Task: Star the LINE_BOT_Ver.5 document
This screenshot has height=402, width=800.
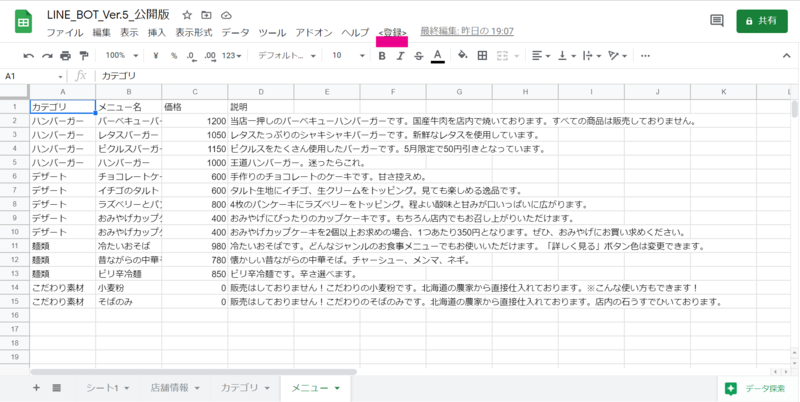Action: click(x=187, y=15)
